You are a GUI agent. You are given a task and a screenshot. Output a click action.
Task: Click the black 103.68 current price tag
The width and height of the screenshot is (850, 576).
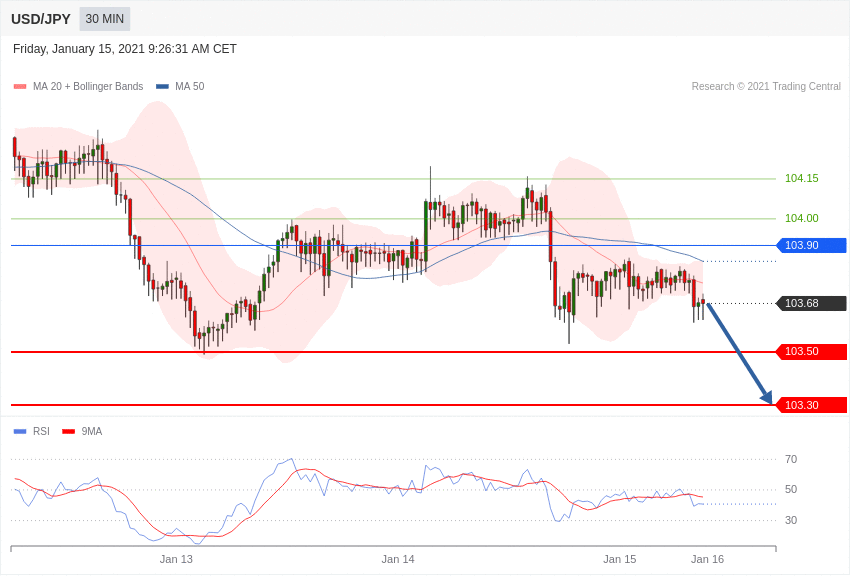tap(812, 303)
